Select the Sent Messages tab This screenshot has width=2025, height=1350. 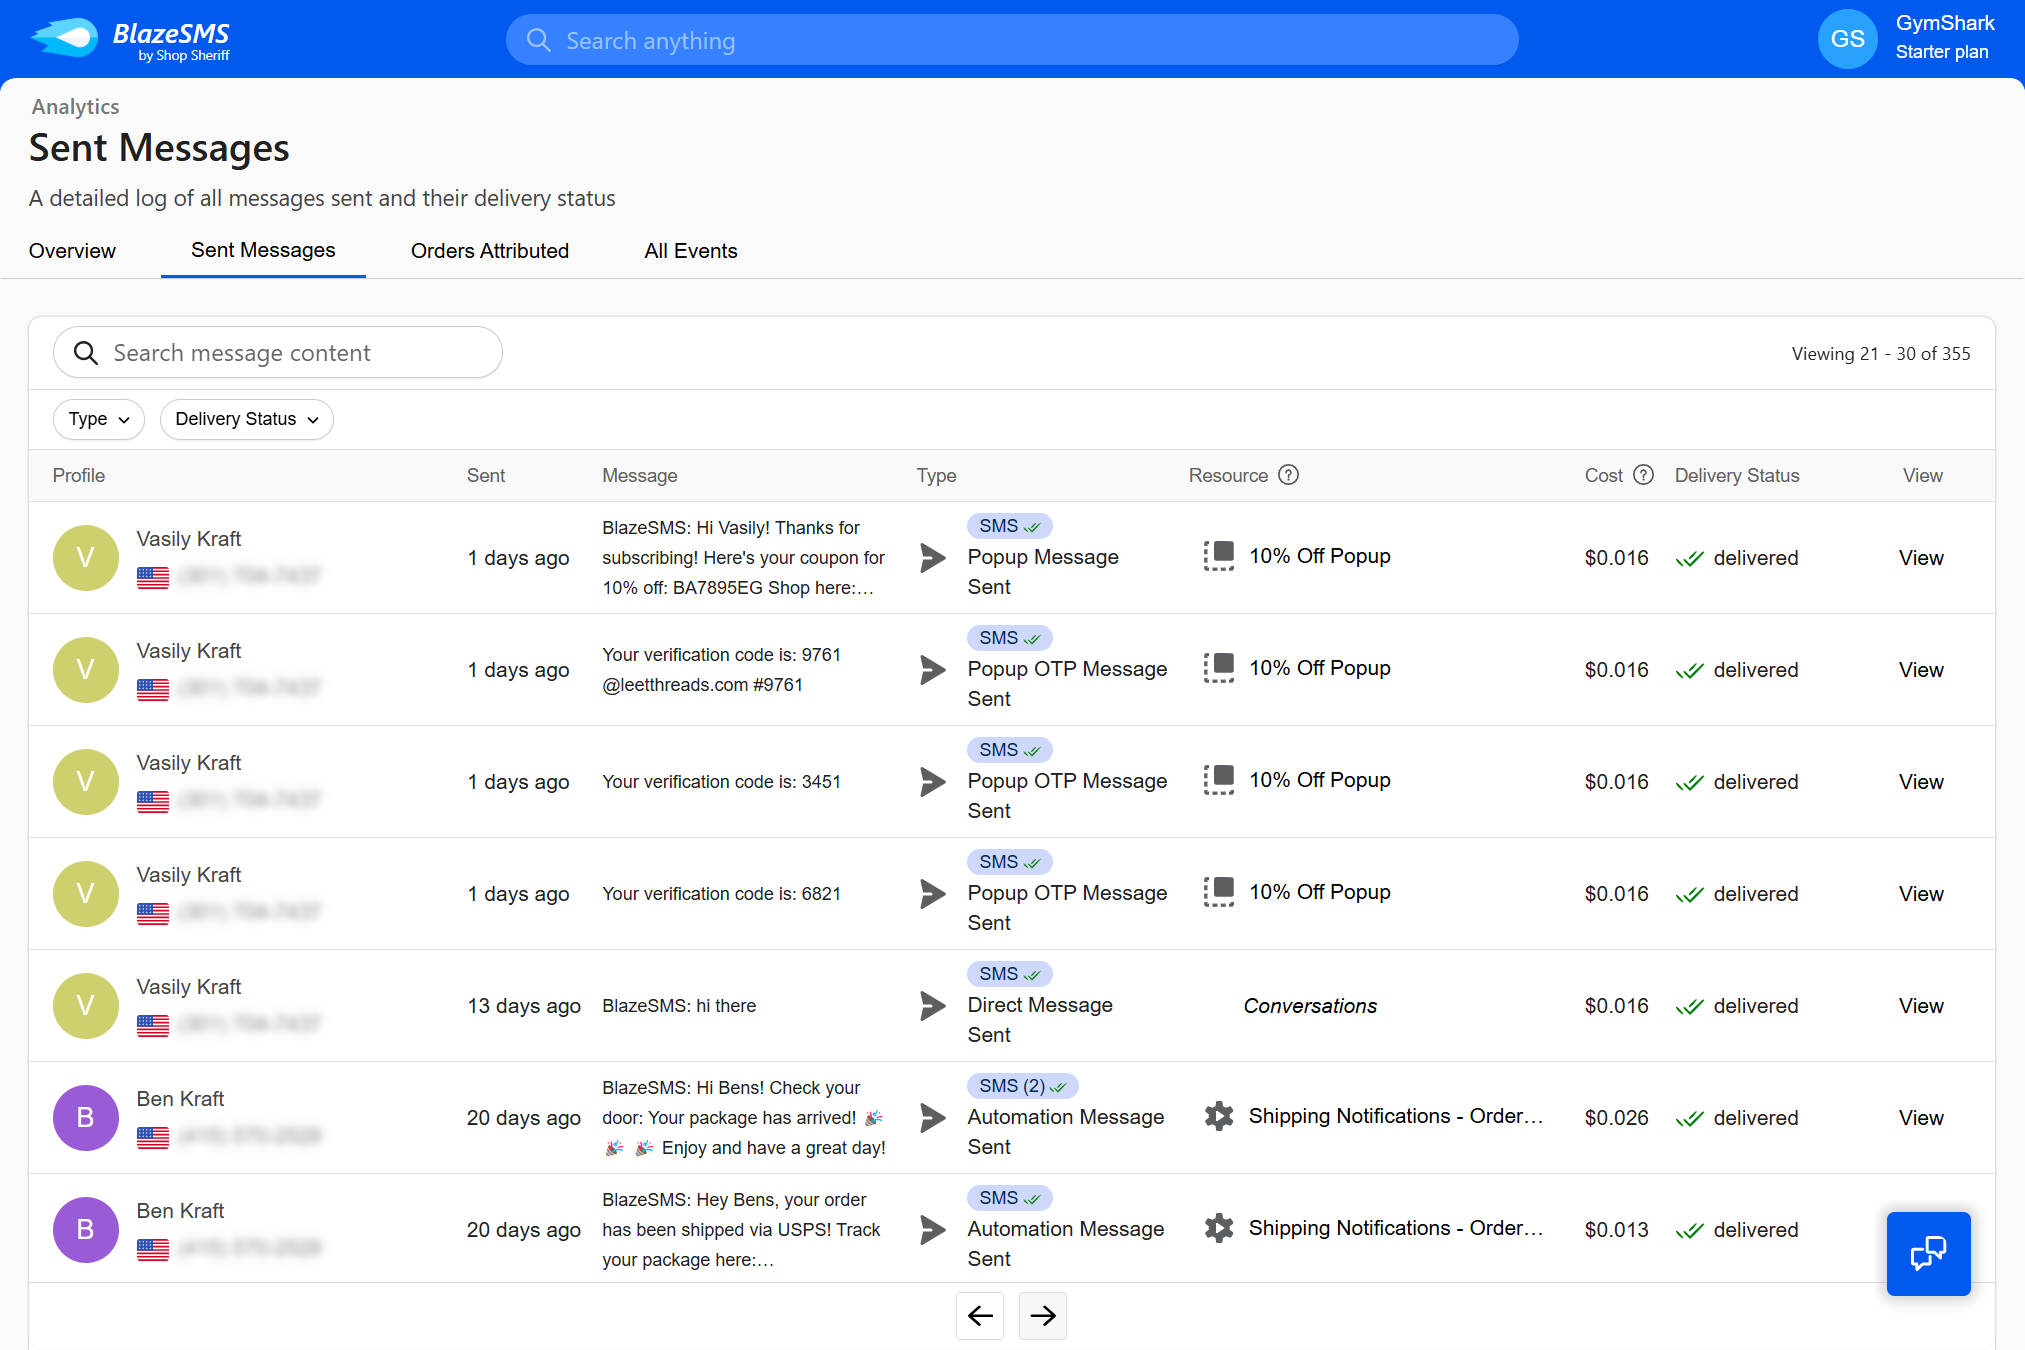(263, 250)
